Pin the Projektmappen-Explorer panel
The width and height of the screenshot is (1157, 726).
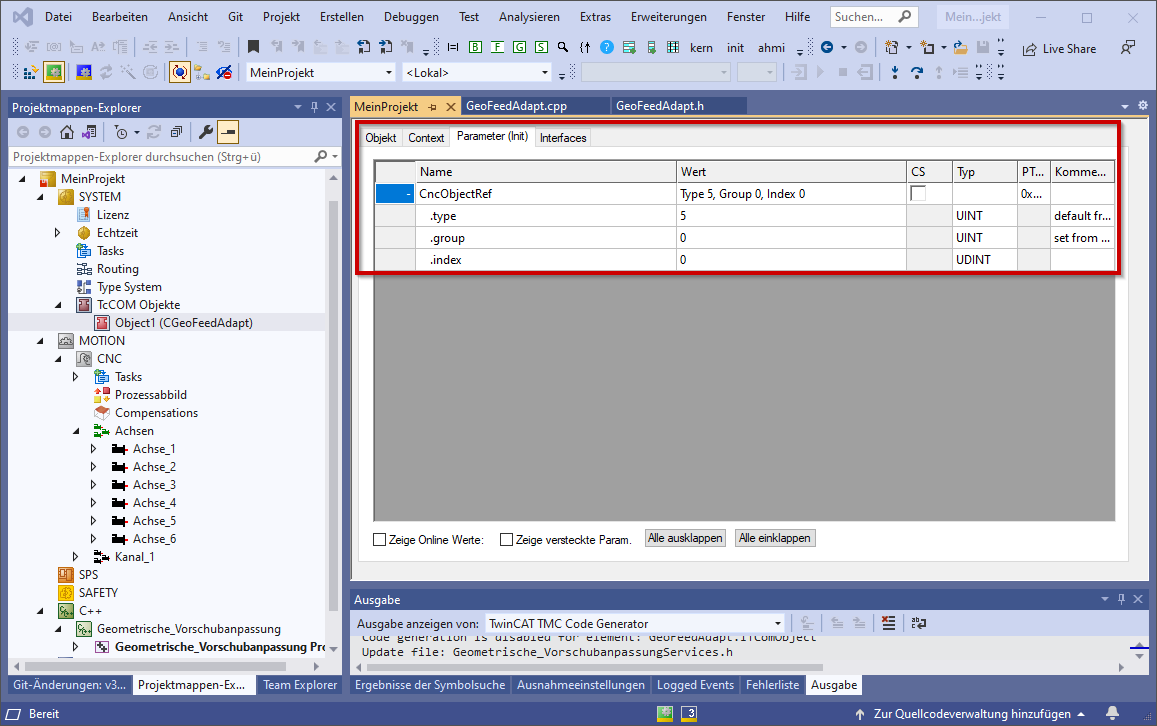click(314, 107)
